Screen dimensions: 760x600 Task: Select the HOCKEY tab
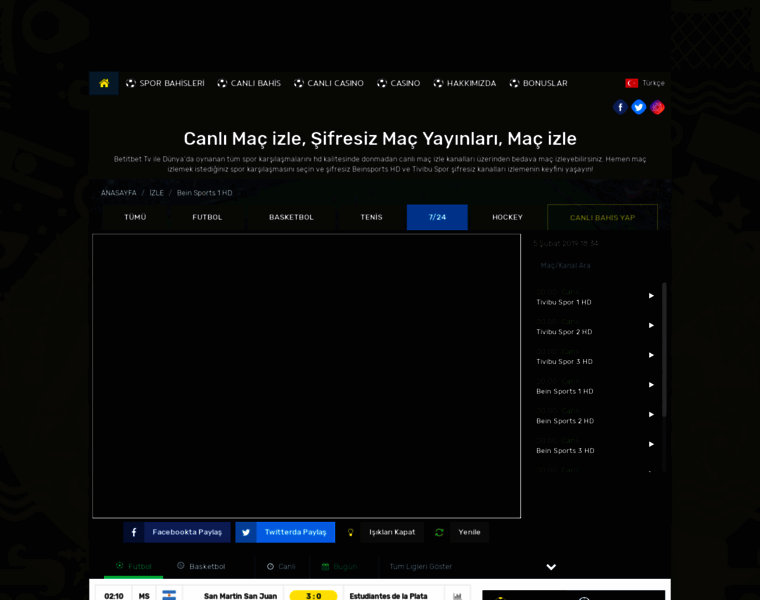click(x=507, y=217)
